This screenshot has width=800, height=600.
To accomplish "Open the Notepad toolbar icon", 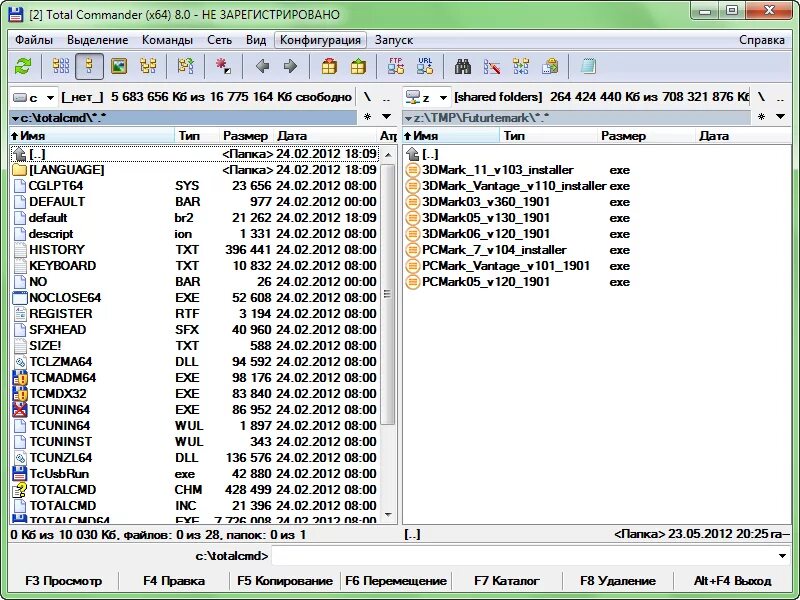I will tap(588, 66).
